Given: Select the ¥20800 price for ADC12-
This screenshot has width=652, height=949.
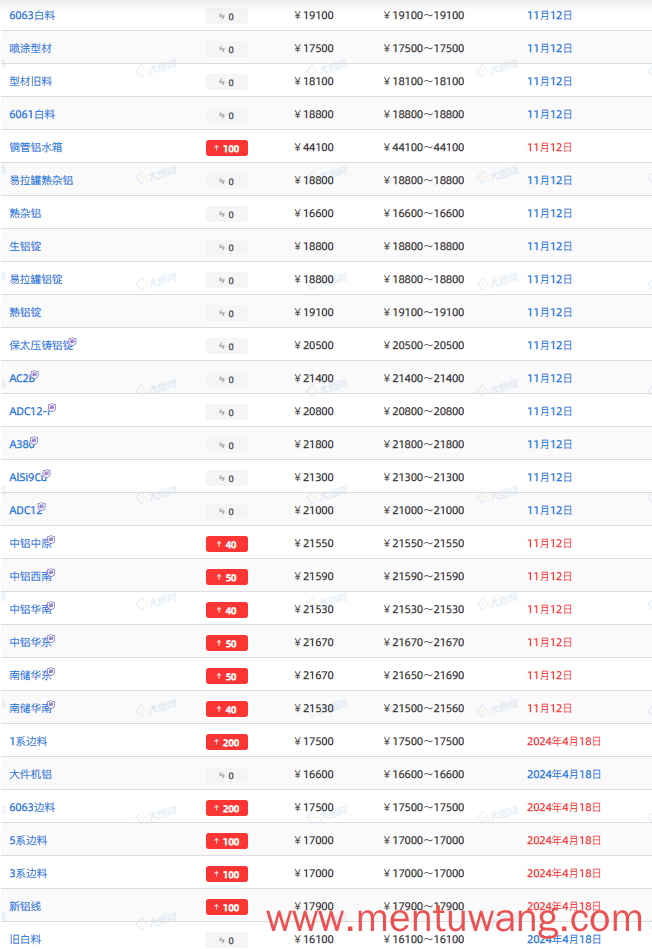Looking at the screenshot, I should tap(314, 411).
